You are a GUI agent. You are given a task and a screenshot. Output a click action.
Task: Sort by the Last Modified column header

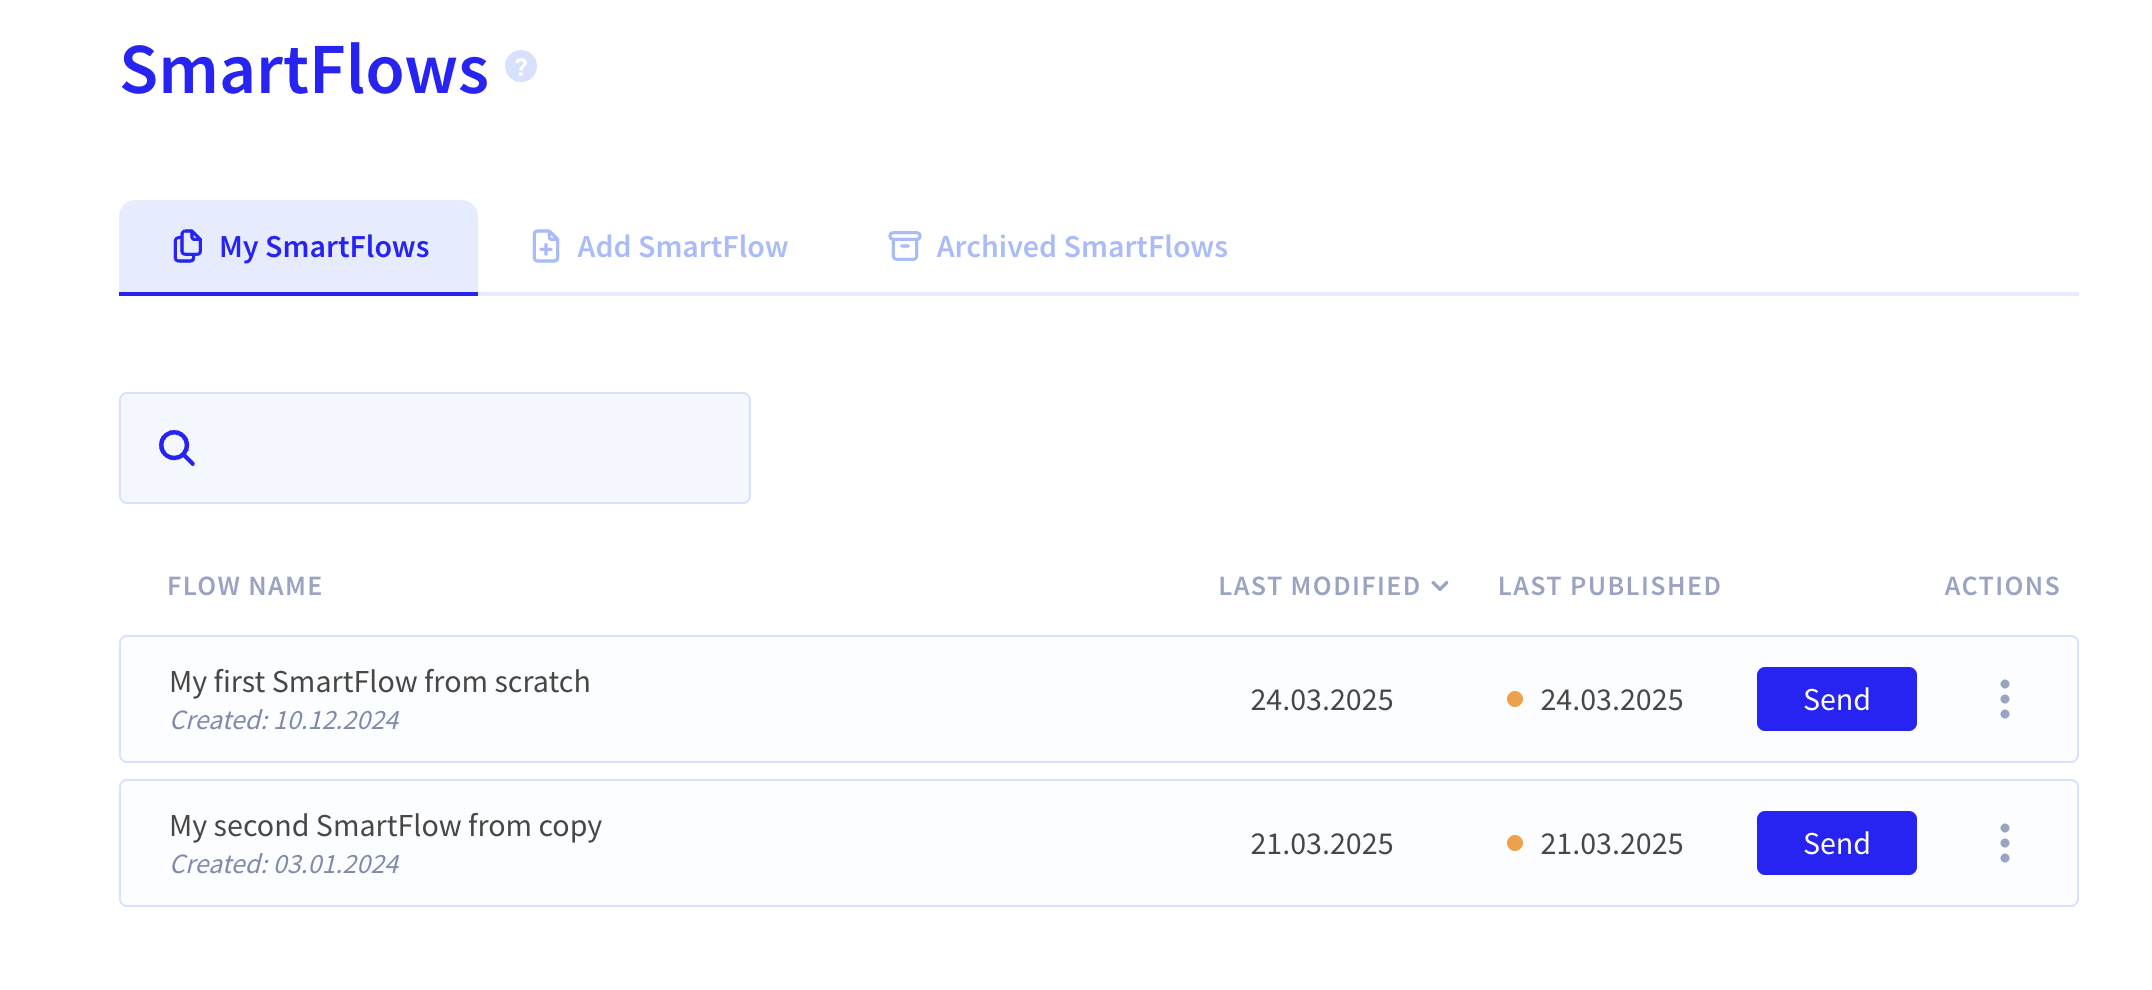[1319, 586]
